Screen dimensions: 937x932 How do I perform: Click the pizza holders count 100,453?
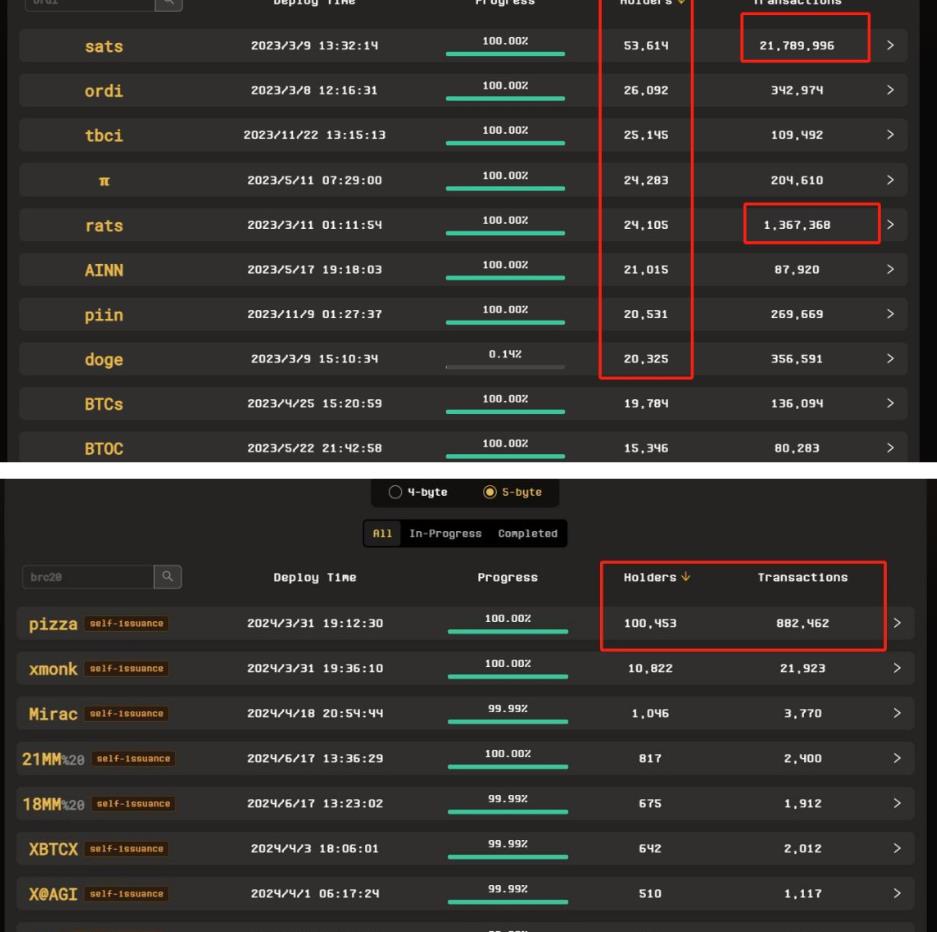[650, 623]
